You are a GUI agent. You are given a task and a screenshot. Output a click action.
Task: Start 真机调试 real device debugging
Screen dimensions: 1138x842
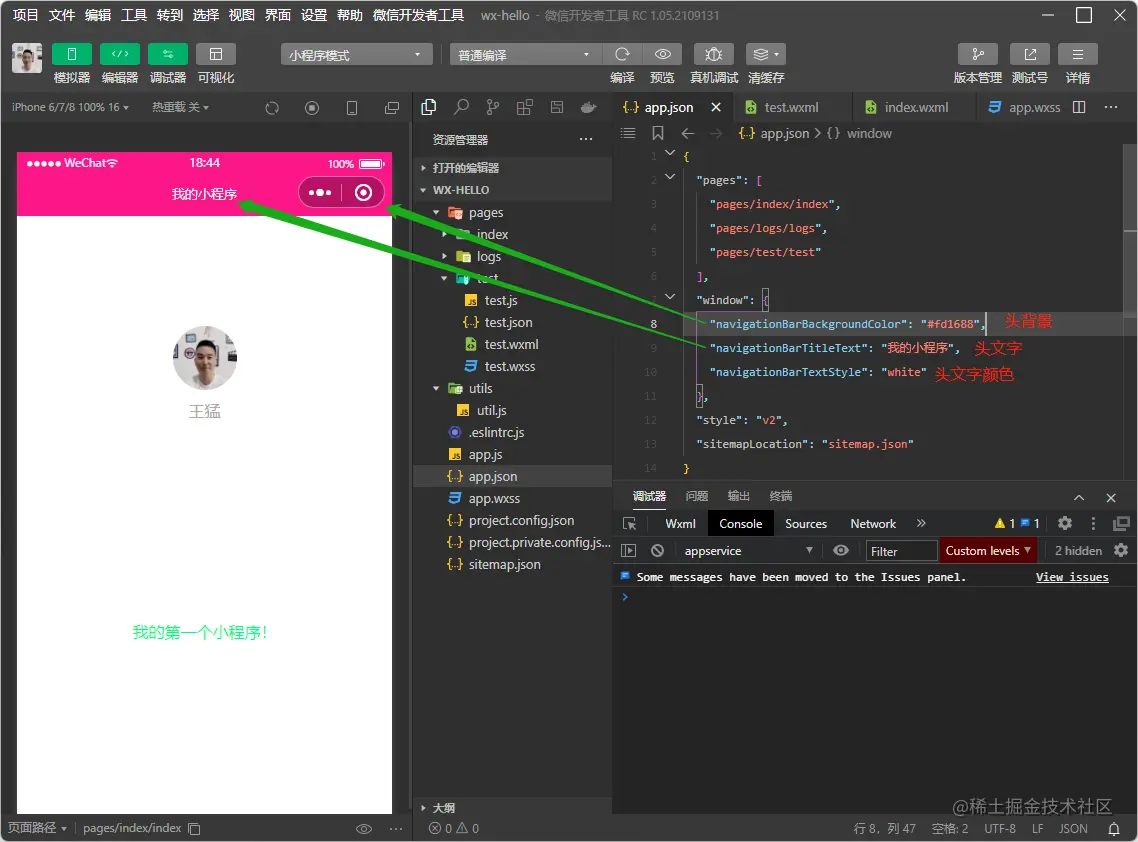coord(713,54)
